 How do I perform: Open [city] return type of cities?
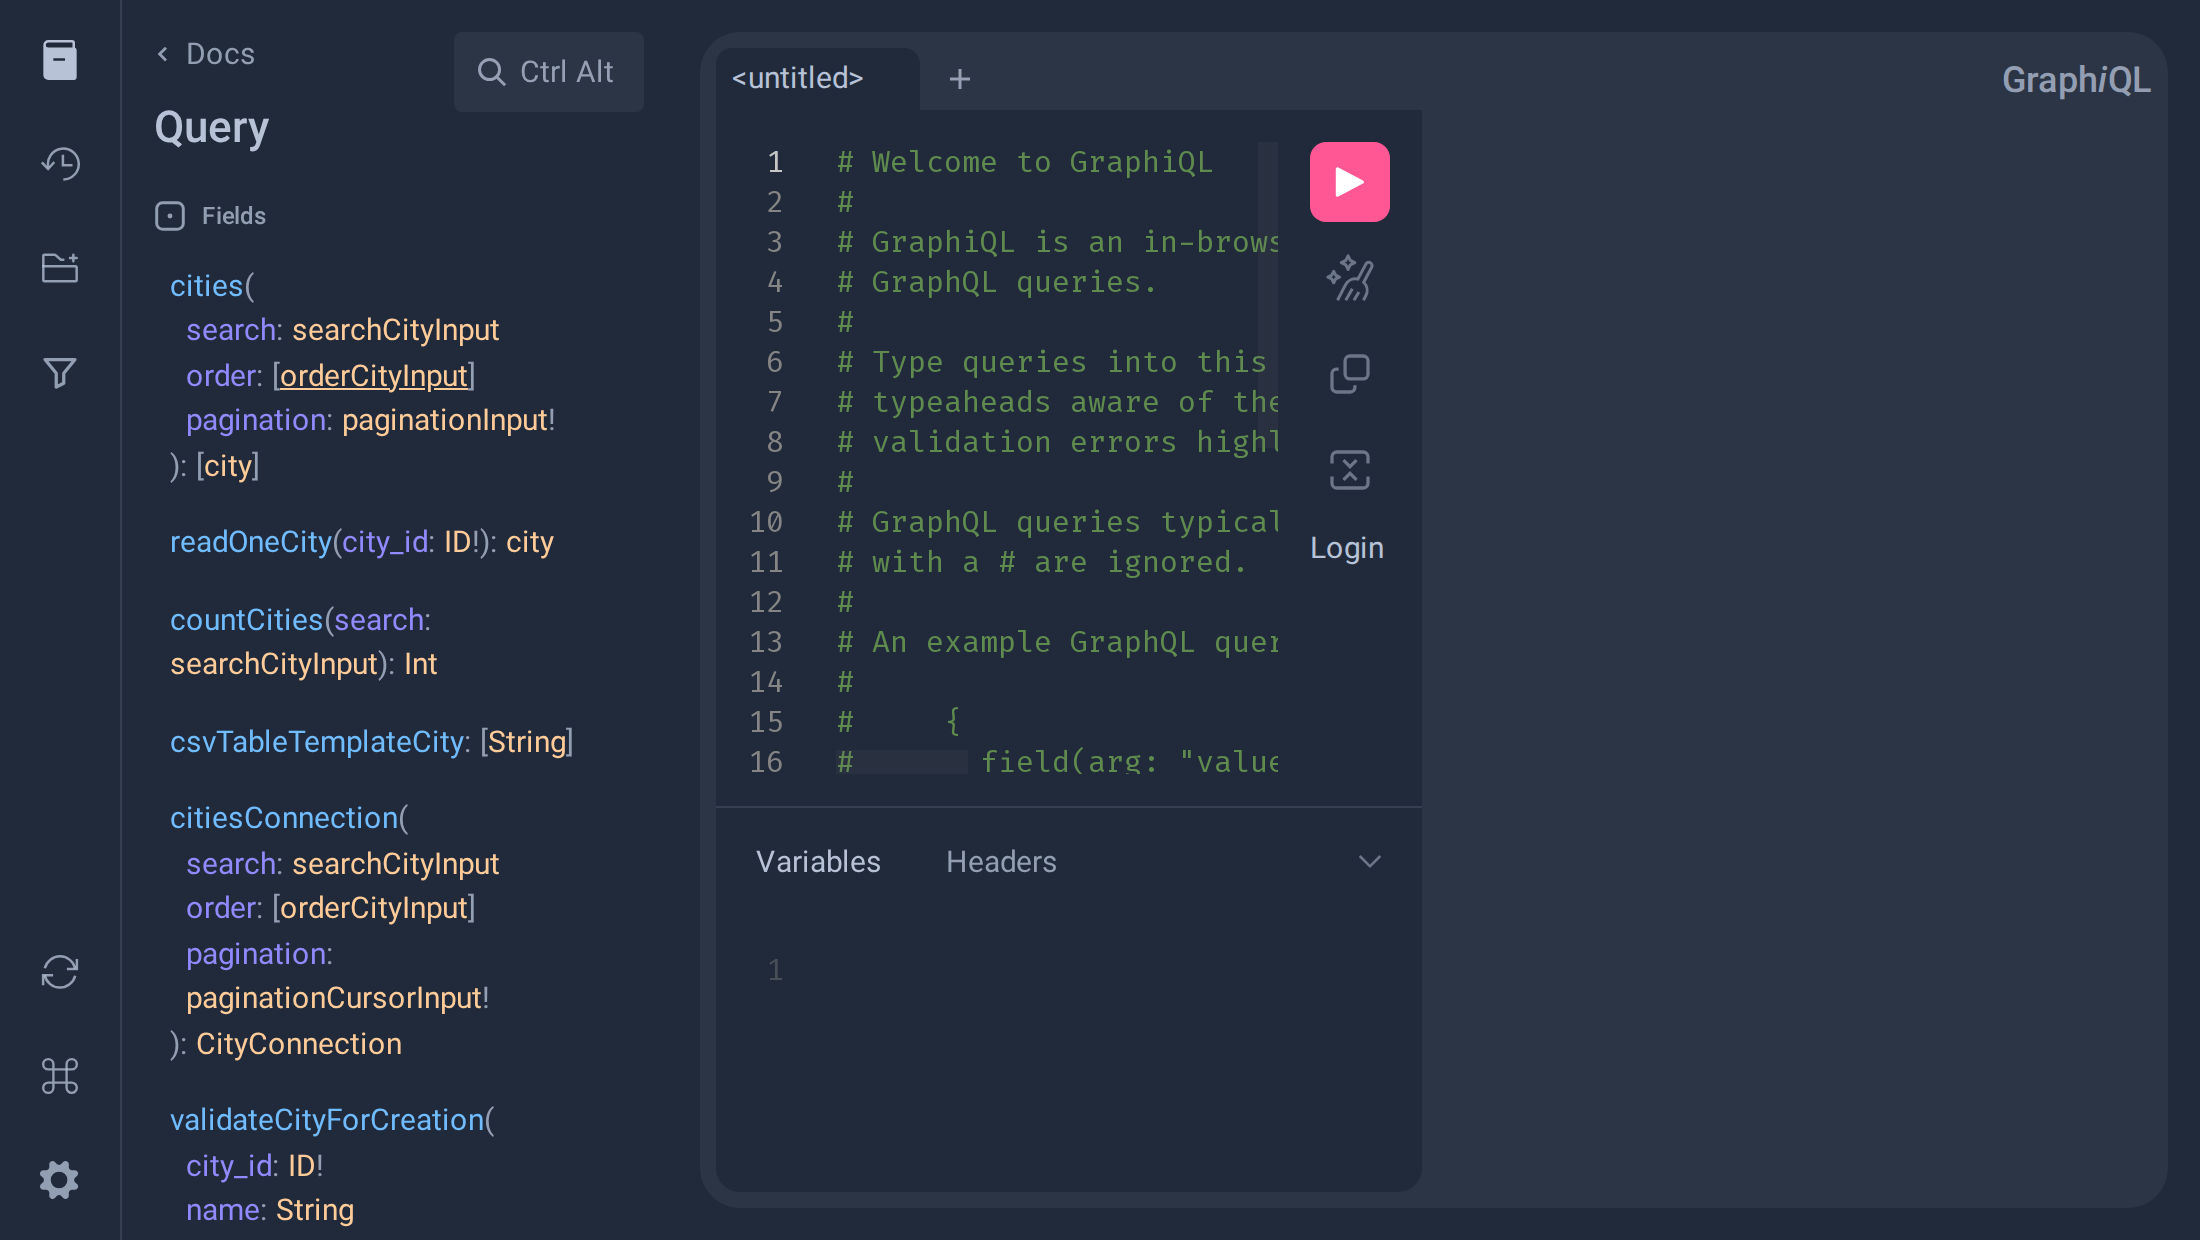point(228,466)
